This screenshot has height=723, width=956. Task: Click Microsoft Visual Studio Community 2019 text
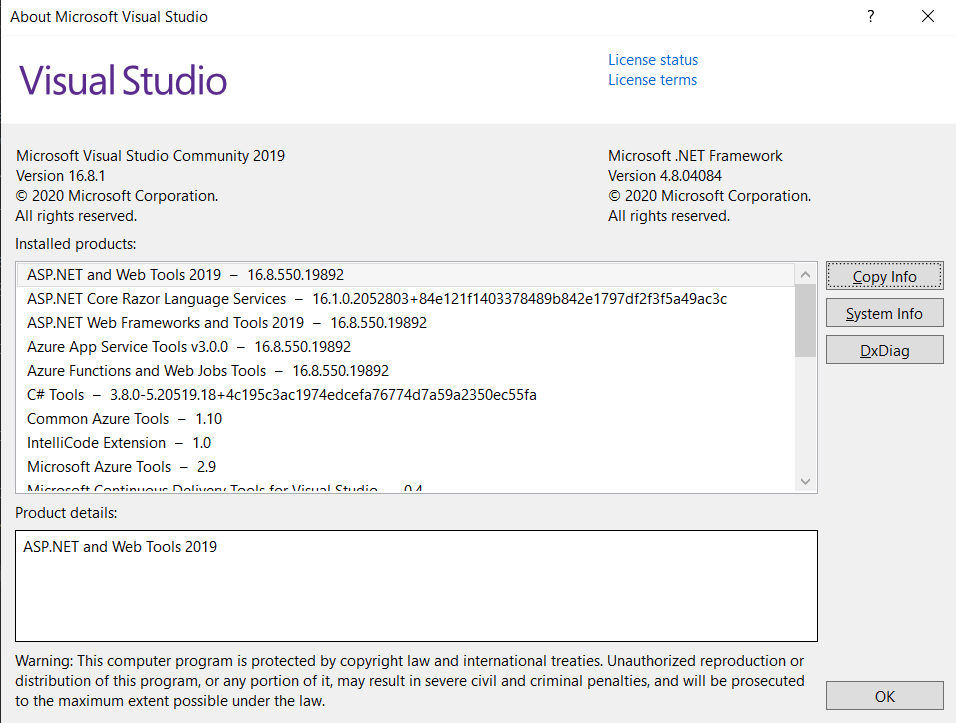151,155
